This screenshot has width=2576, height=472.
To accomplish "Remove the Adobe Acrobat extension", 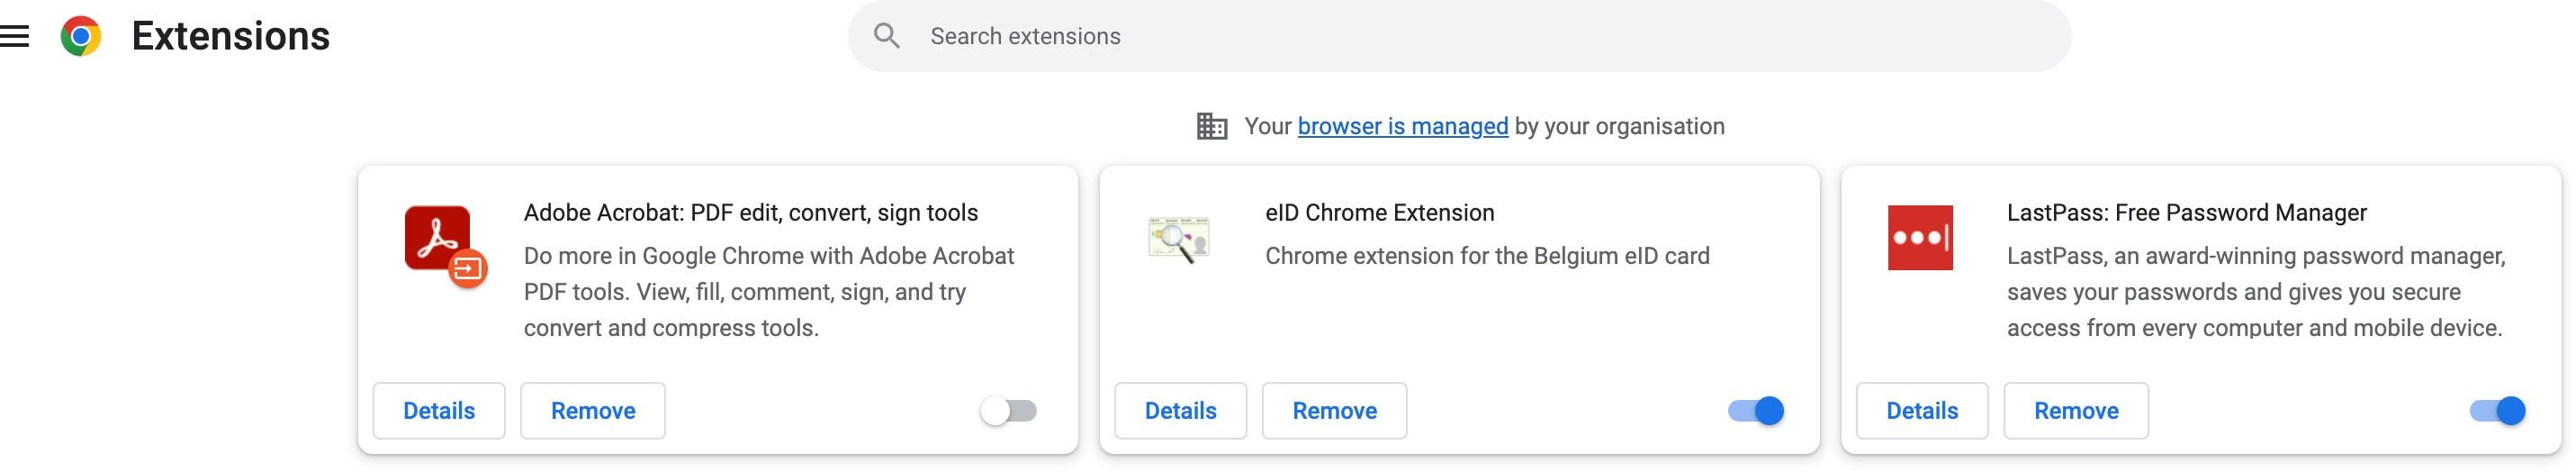I will (x=593, y=411).
